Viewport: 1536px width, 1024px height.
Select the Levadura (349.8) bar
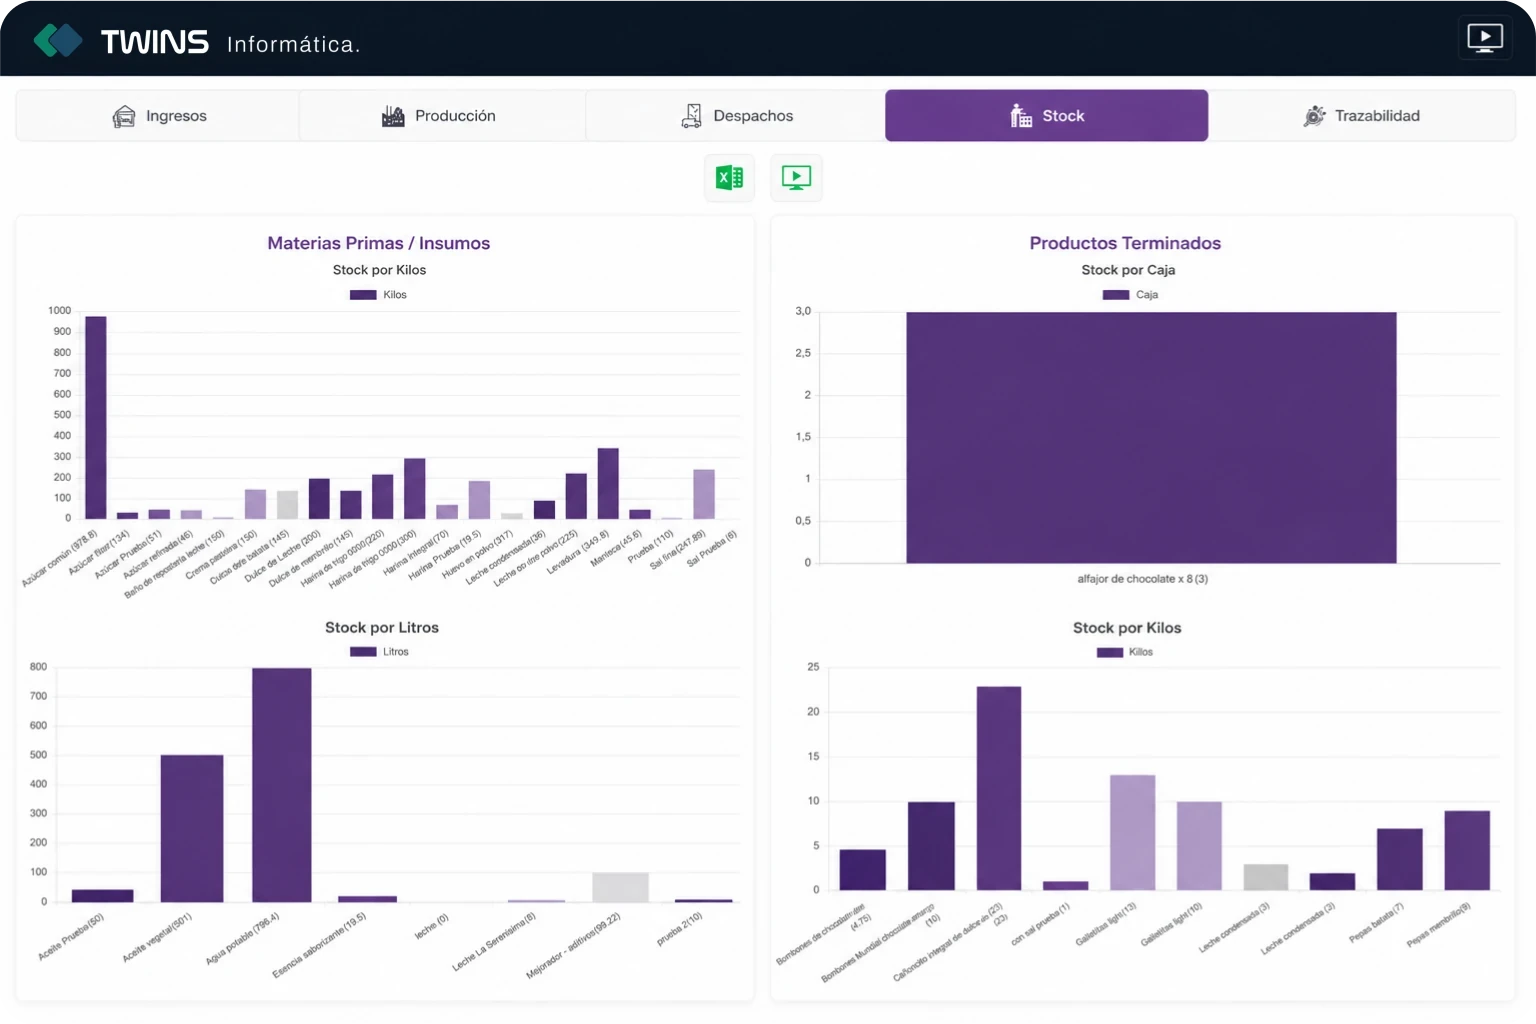(x=608, y=483)
